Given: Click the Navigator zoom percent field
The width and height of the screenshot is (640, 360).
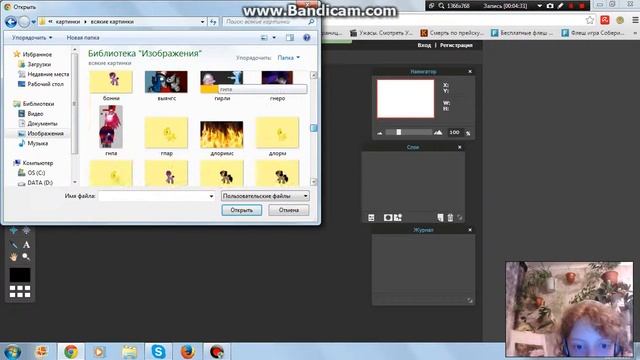Looking at the screenshot, I should point(454,132).
